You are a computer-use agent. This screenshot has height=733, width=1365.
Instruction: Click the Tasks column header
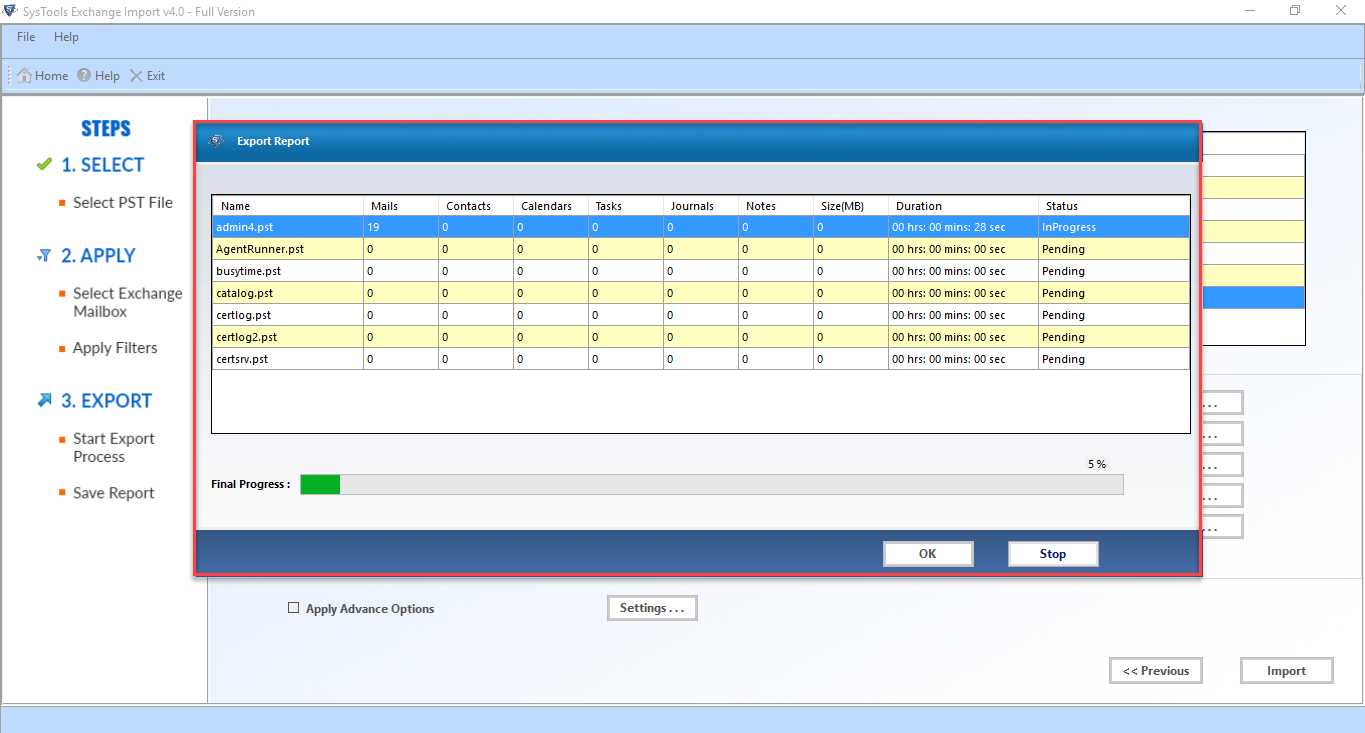(x=626, y=206)
